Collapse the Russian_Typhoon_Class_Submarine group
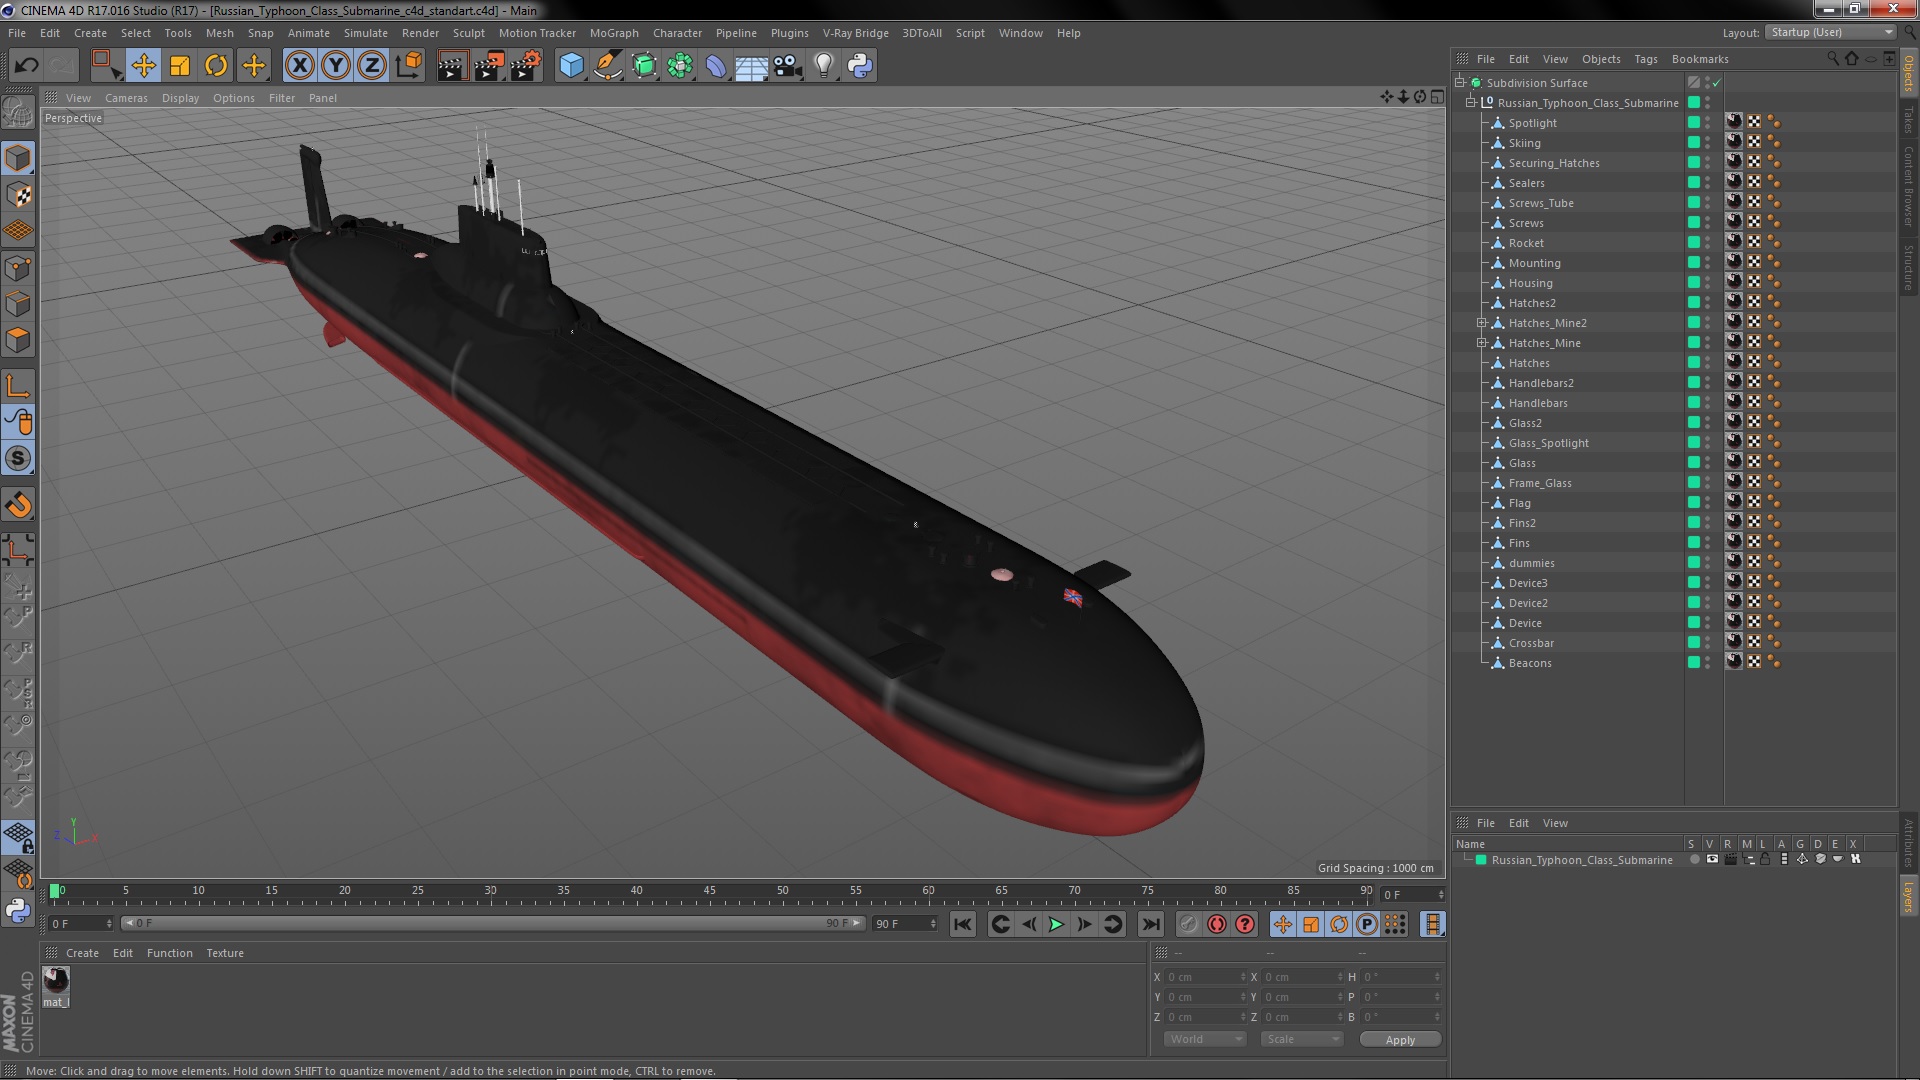 [1471, 103]
